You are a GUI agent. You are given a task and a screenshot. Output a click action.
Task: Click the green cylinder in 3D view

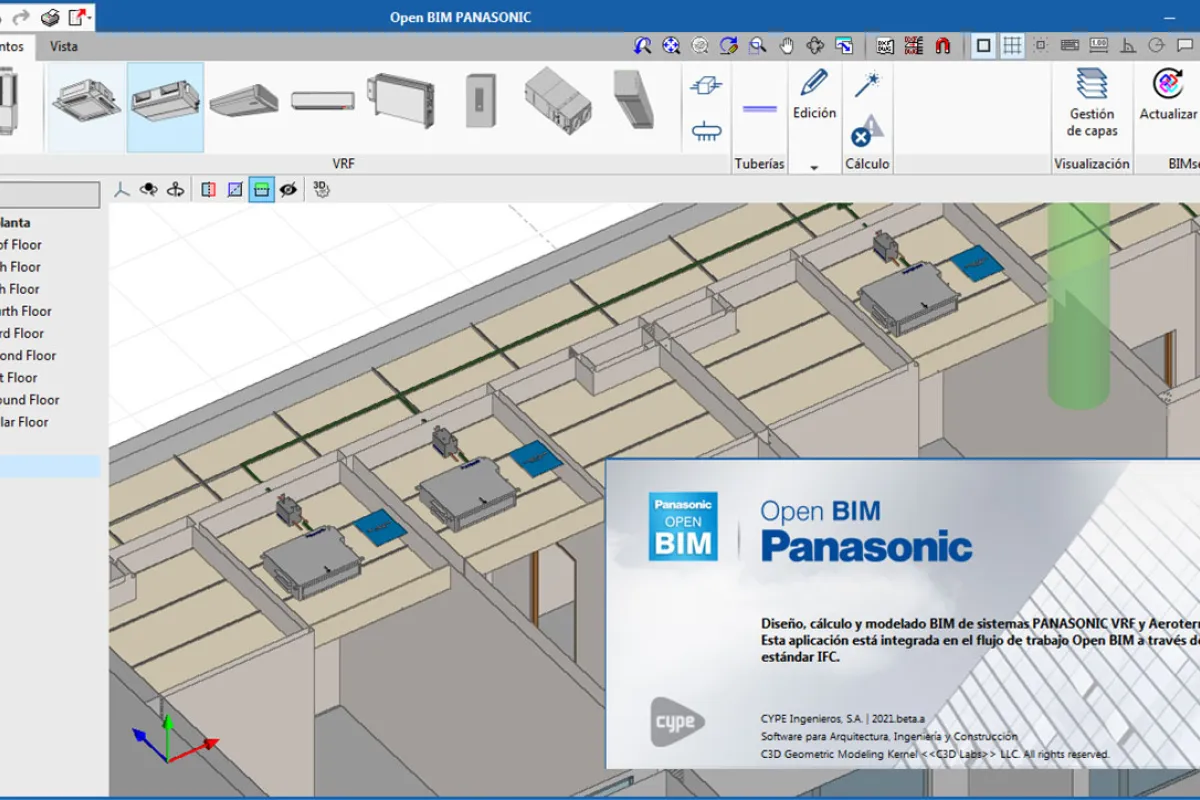pos(1078,305)
